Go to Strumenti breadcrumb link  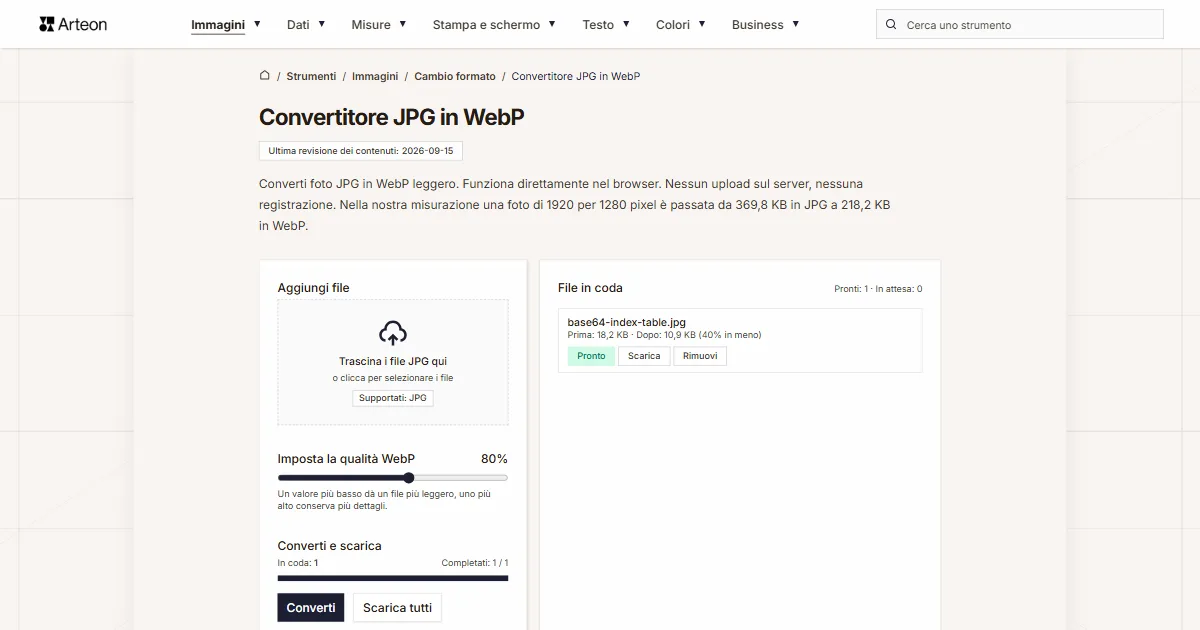pyautogui.click(x=311, y=76)
